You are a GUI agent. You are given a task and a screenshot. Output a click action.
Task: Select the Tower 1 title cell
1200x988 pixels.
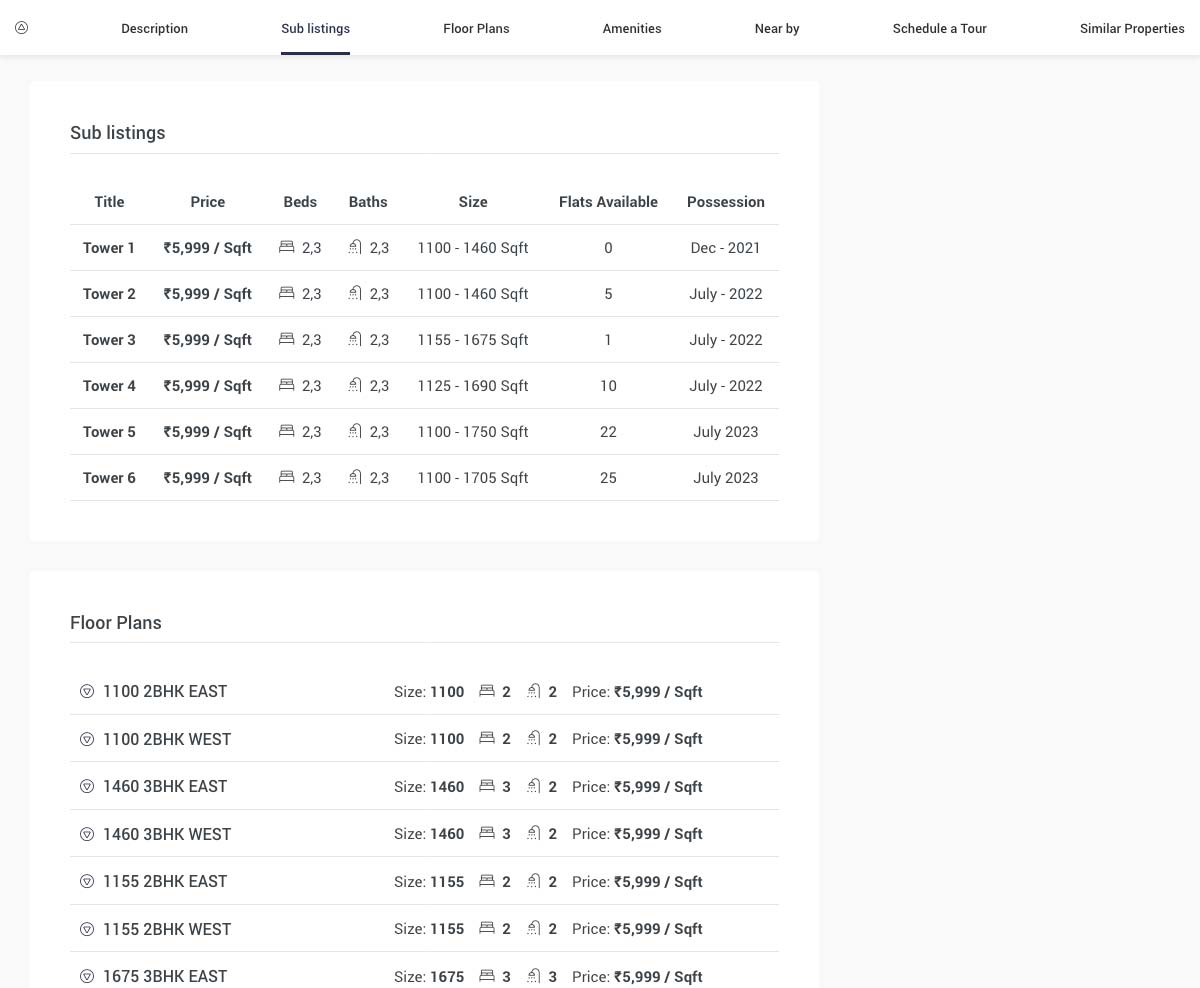(109, 248)
